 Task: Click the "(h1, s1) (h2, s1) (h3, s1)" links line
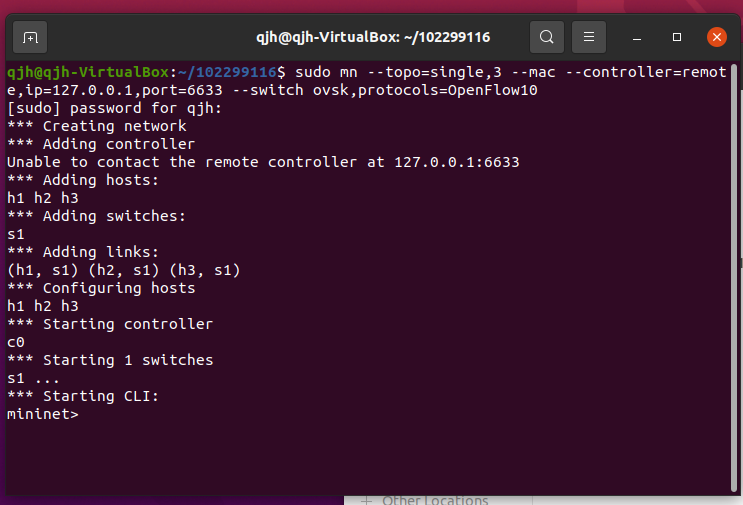tap(123, 270)
